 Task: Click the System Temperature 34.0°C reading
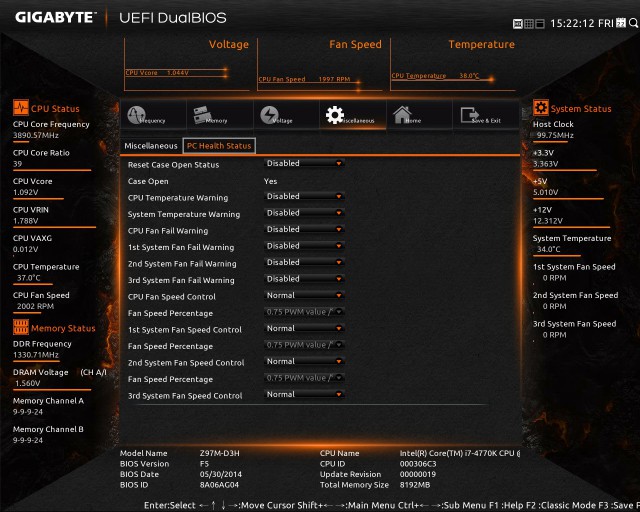click(549, 249)
